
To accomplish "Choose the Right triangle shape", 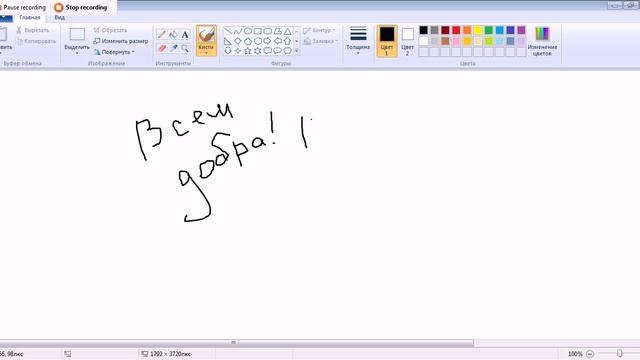I will pyautogui.click(x=228, y=41).
